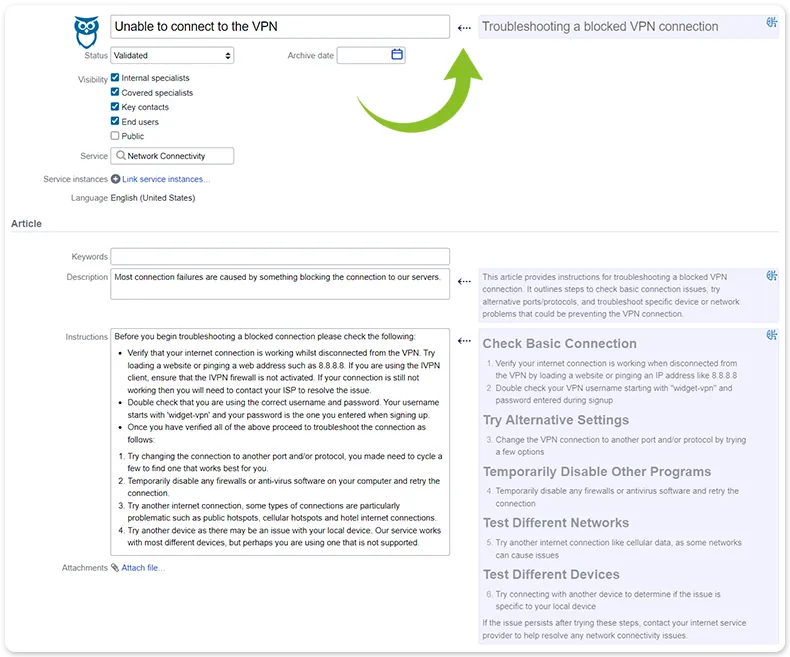
Task: Select suggested title 'Troubleshooting a blocked VPN connection'
Action: (x=600, y=27)
